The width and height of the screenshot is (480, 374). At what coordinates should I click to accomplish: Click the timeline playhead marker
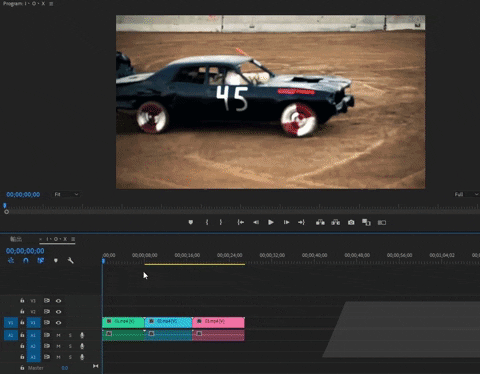coord(103,261)
